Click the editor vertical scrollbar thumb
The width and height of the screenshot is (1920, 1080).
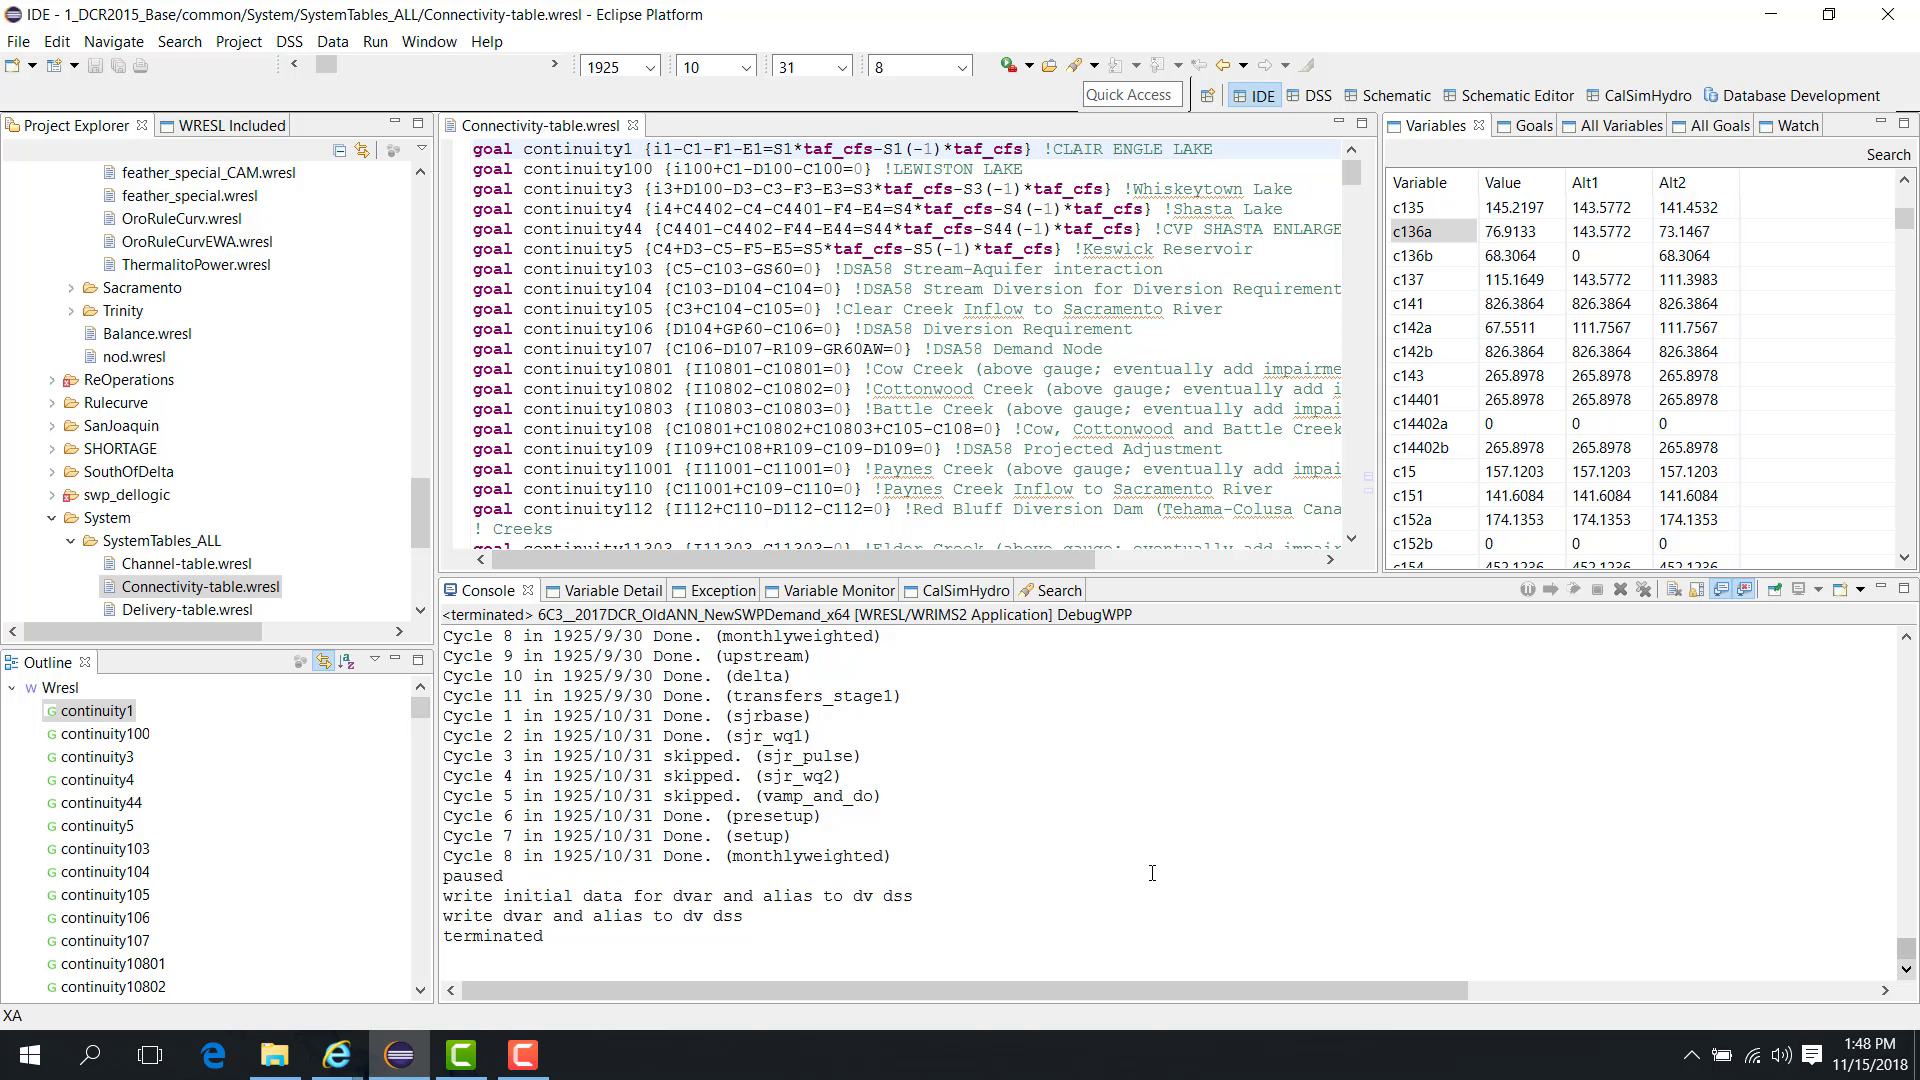(1352, 172)
